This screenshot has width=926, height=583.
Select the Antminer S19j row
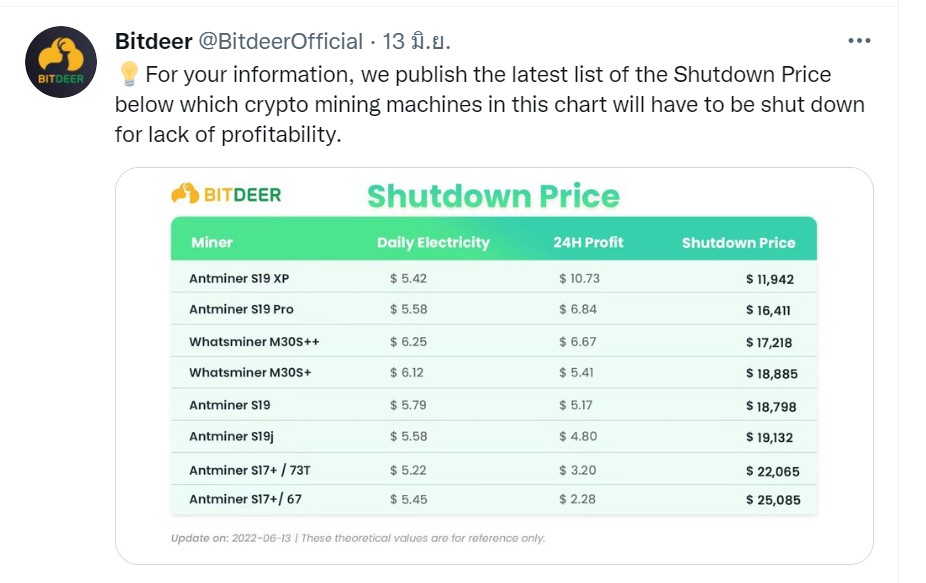tap(494, 437)
